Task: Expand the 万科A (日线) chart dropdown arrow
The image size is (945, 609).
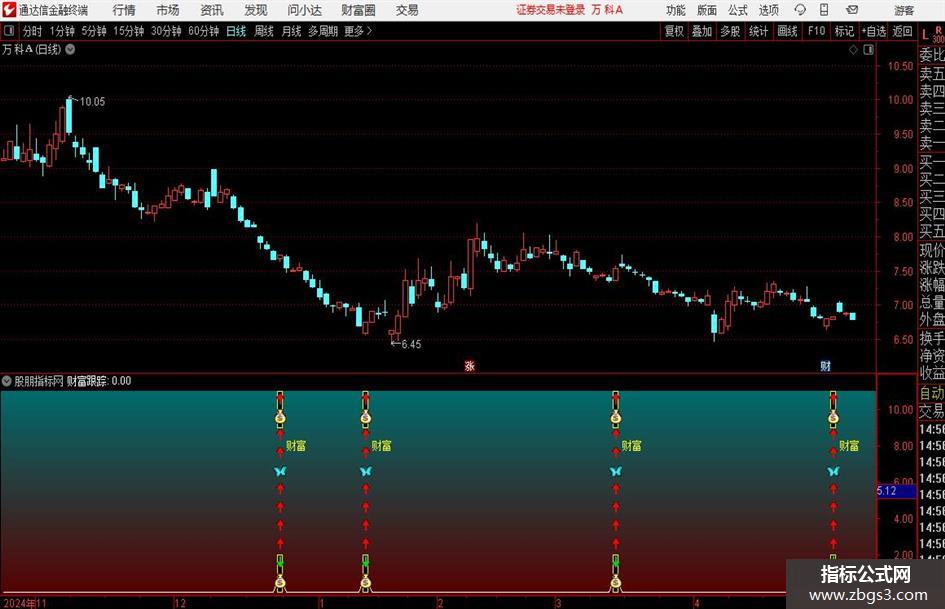Action: click(70, 49)
